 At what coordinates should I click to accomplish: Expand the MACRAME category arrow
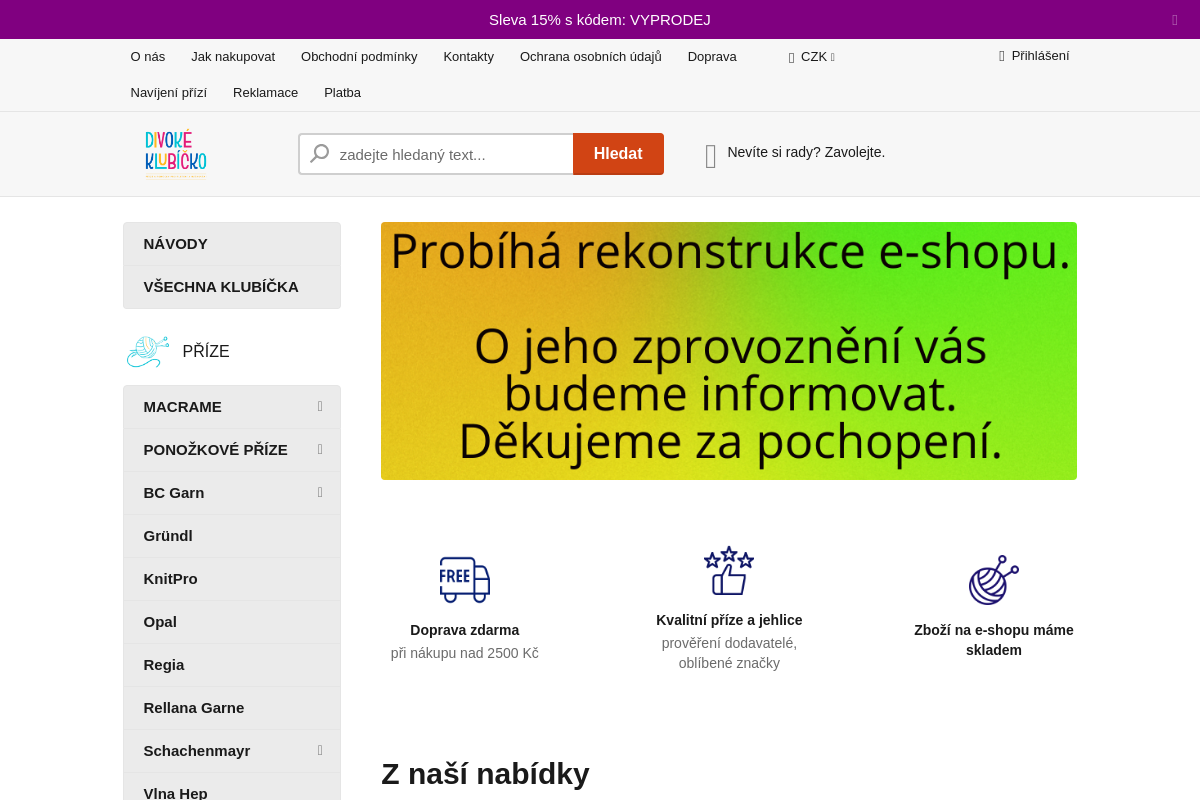coord(320,407)
